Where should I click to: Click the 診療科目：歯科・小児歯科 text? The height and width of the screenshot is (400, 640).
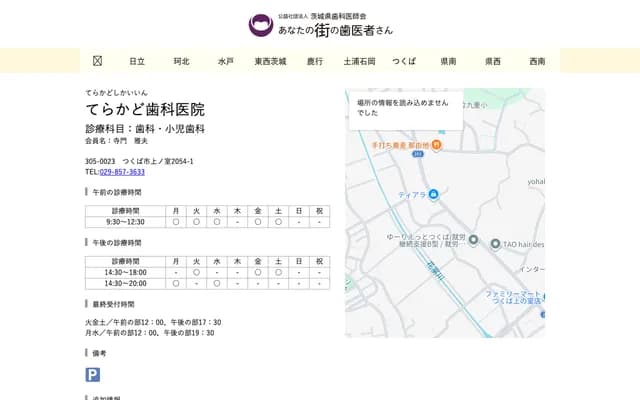point(145,129)
